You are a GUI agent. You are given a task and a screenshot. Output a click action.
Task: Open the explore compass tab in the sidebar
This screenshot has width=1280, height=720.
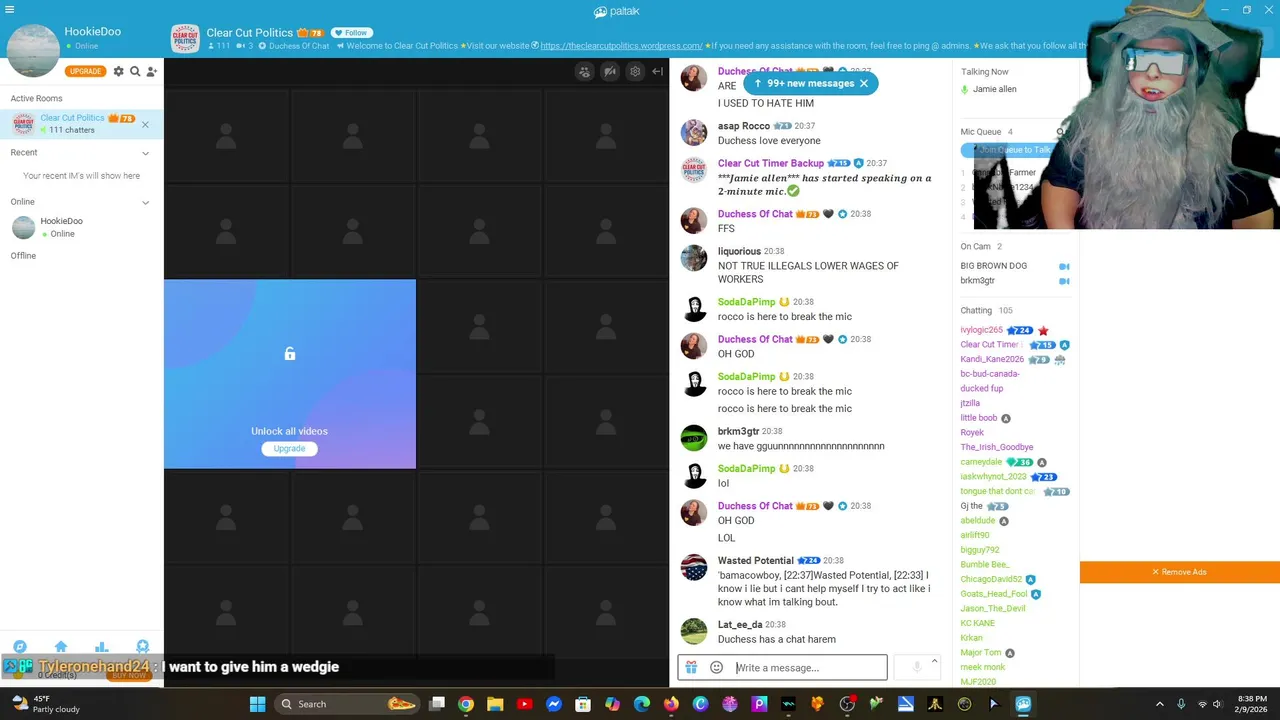[20, 647]
